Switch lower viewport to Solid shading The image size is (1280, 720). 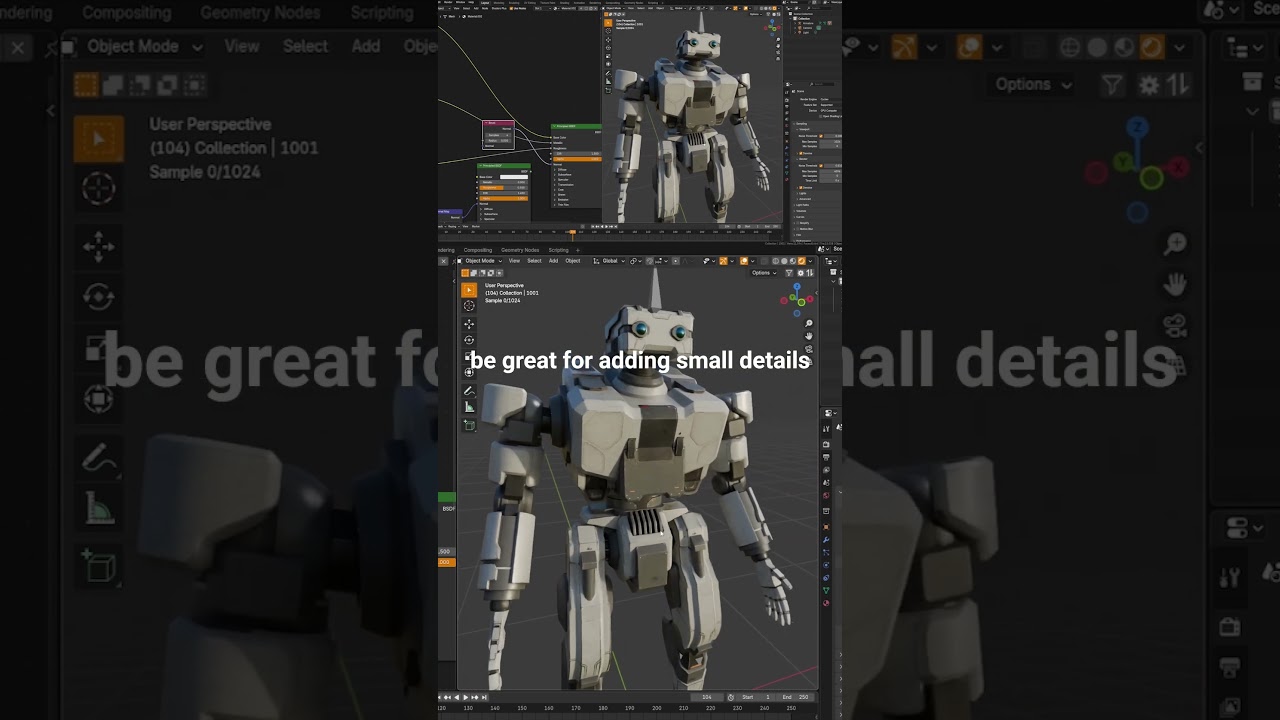coord(784,261)
